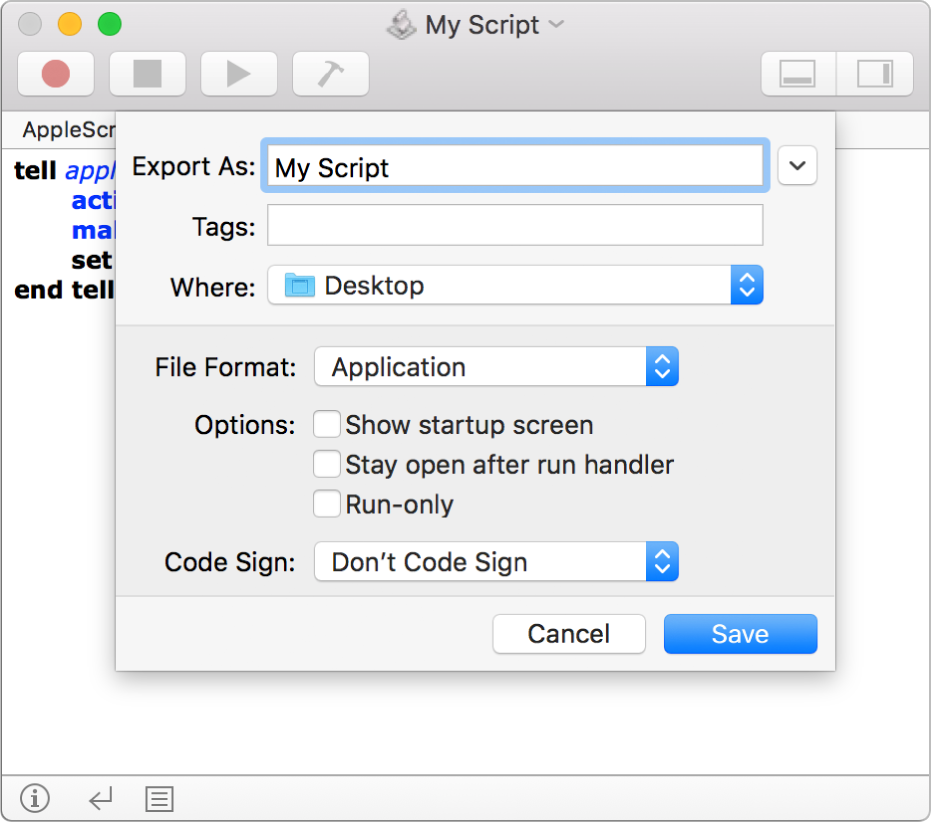This screenshot has height=822, width=931.
Task: Click the Cancel button
Action: pos(569,634)
